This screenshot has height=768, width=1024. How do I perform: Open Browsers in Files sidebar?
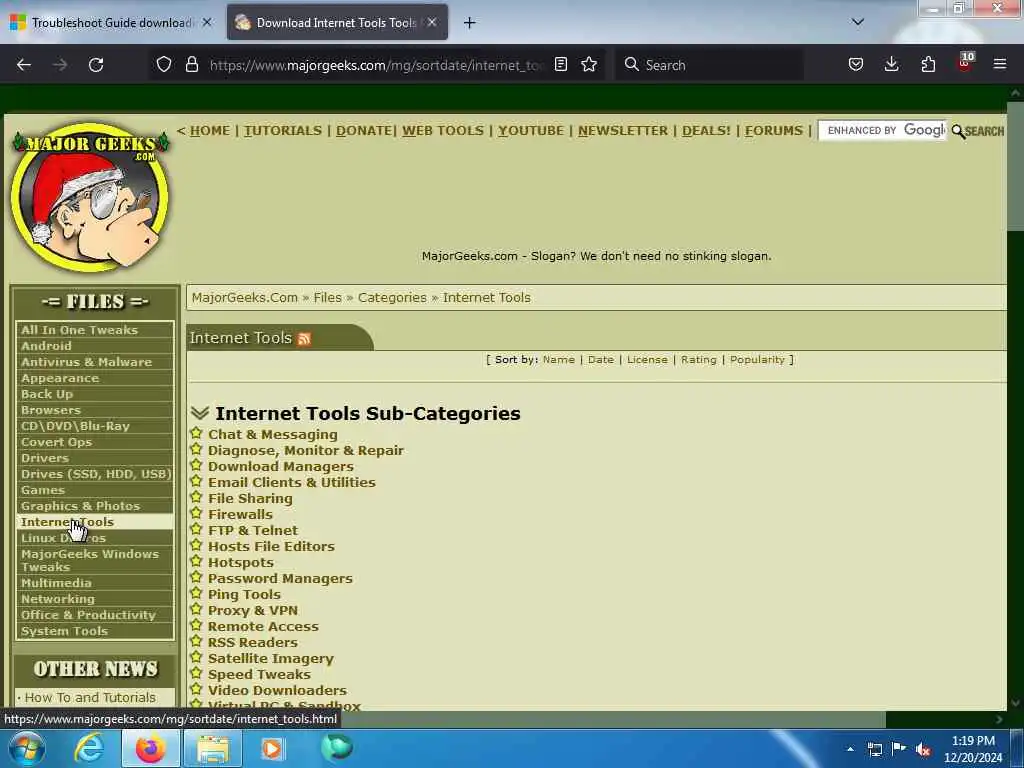(95, 410)
